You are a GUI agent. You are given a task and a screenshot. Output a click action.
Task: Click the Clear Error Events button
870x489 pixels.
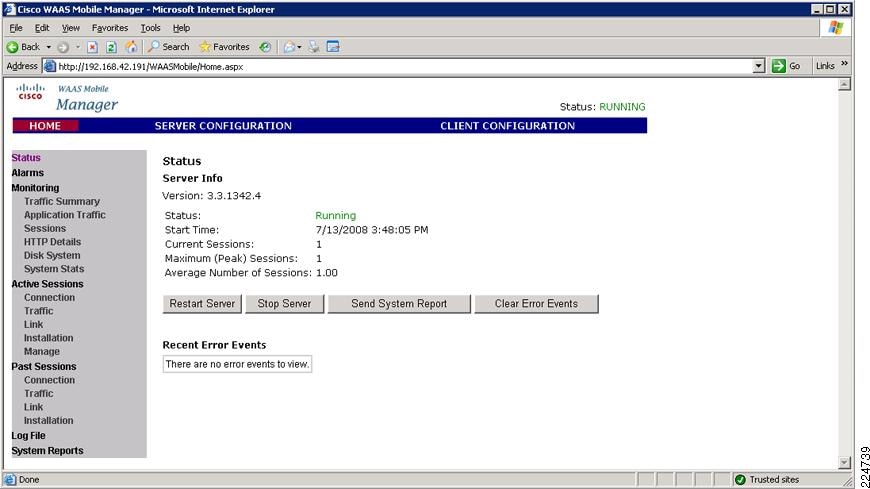(x=537, y=304)
